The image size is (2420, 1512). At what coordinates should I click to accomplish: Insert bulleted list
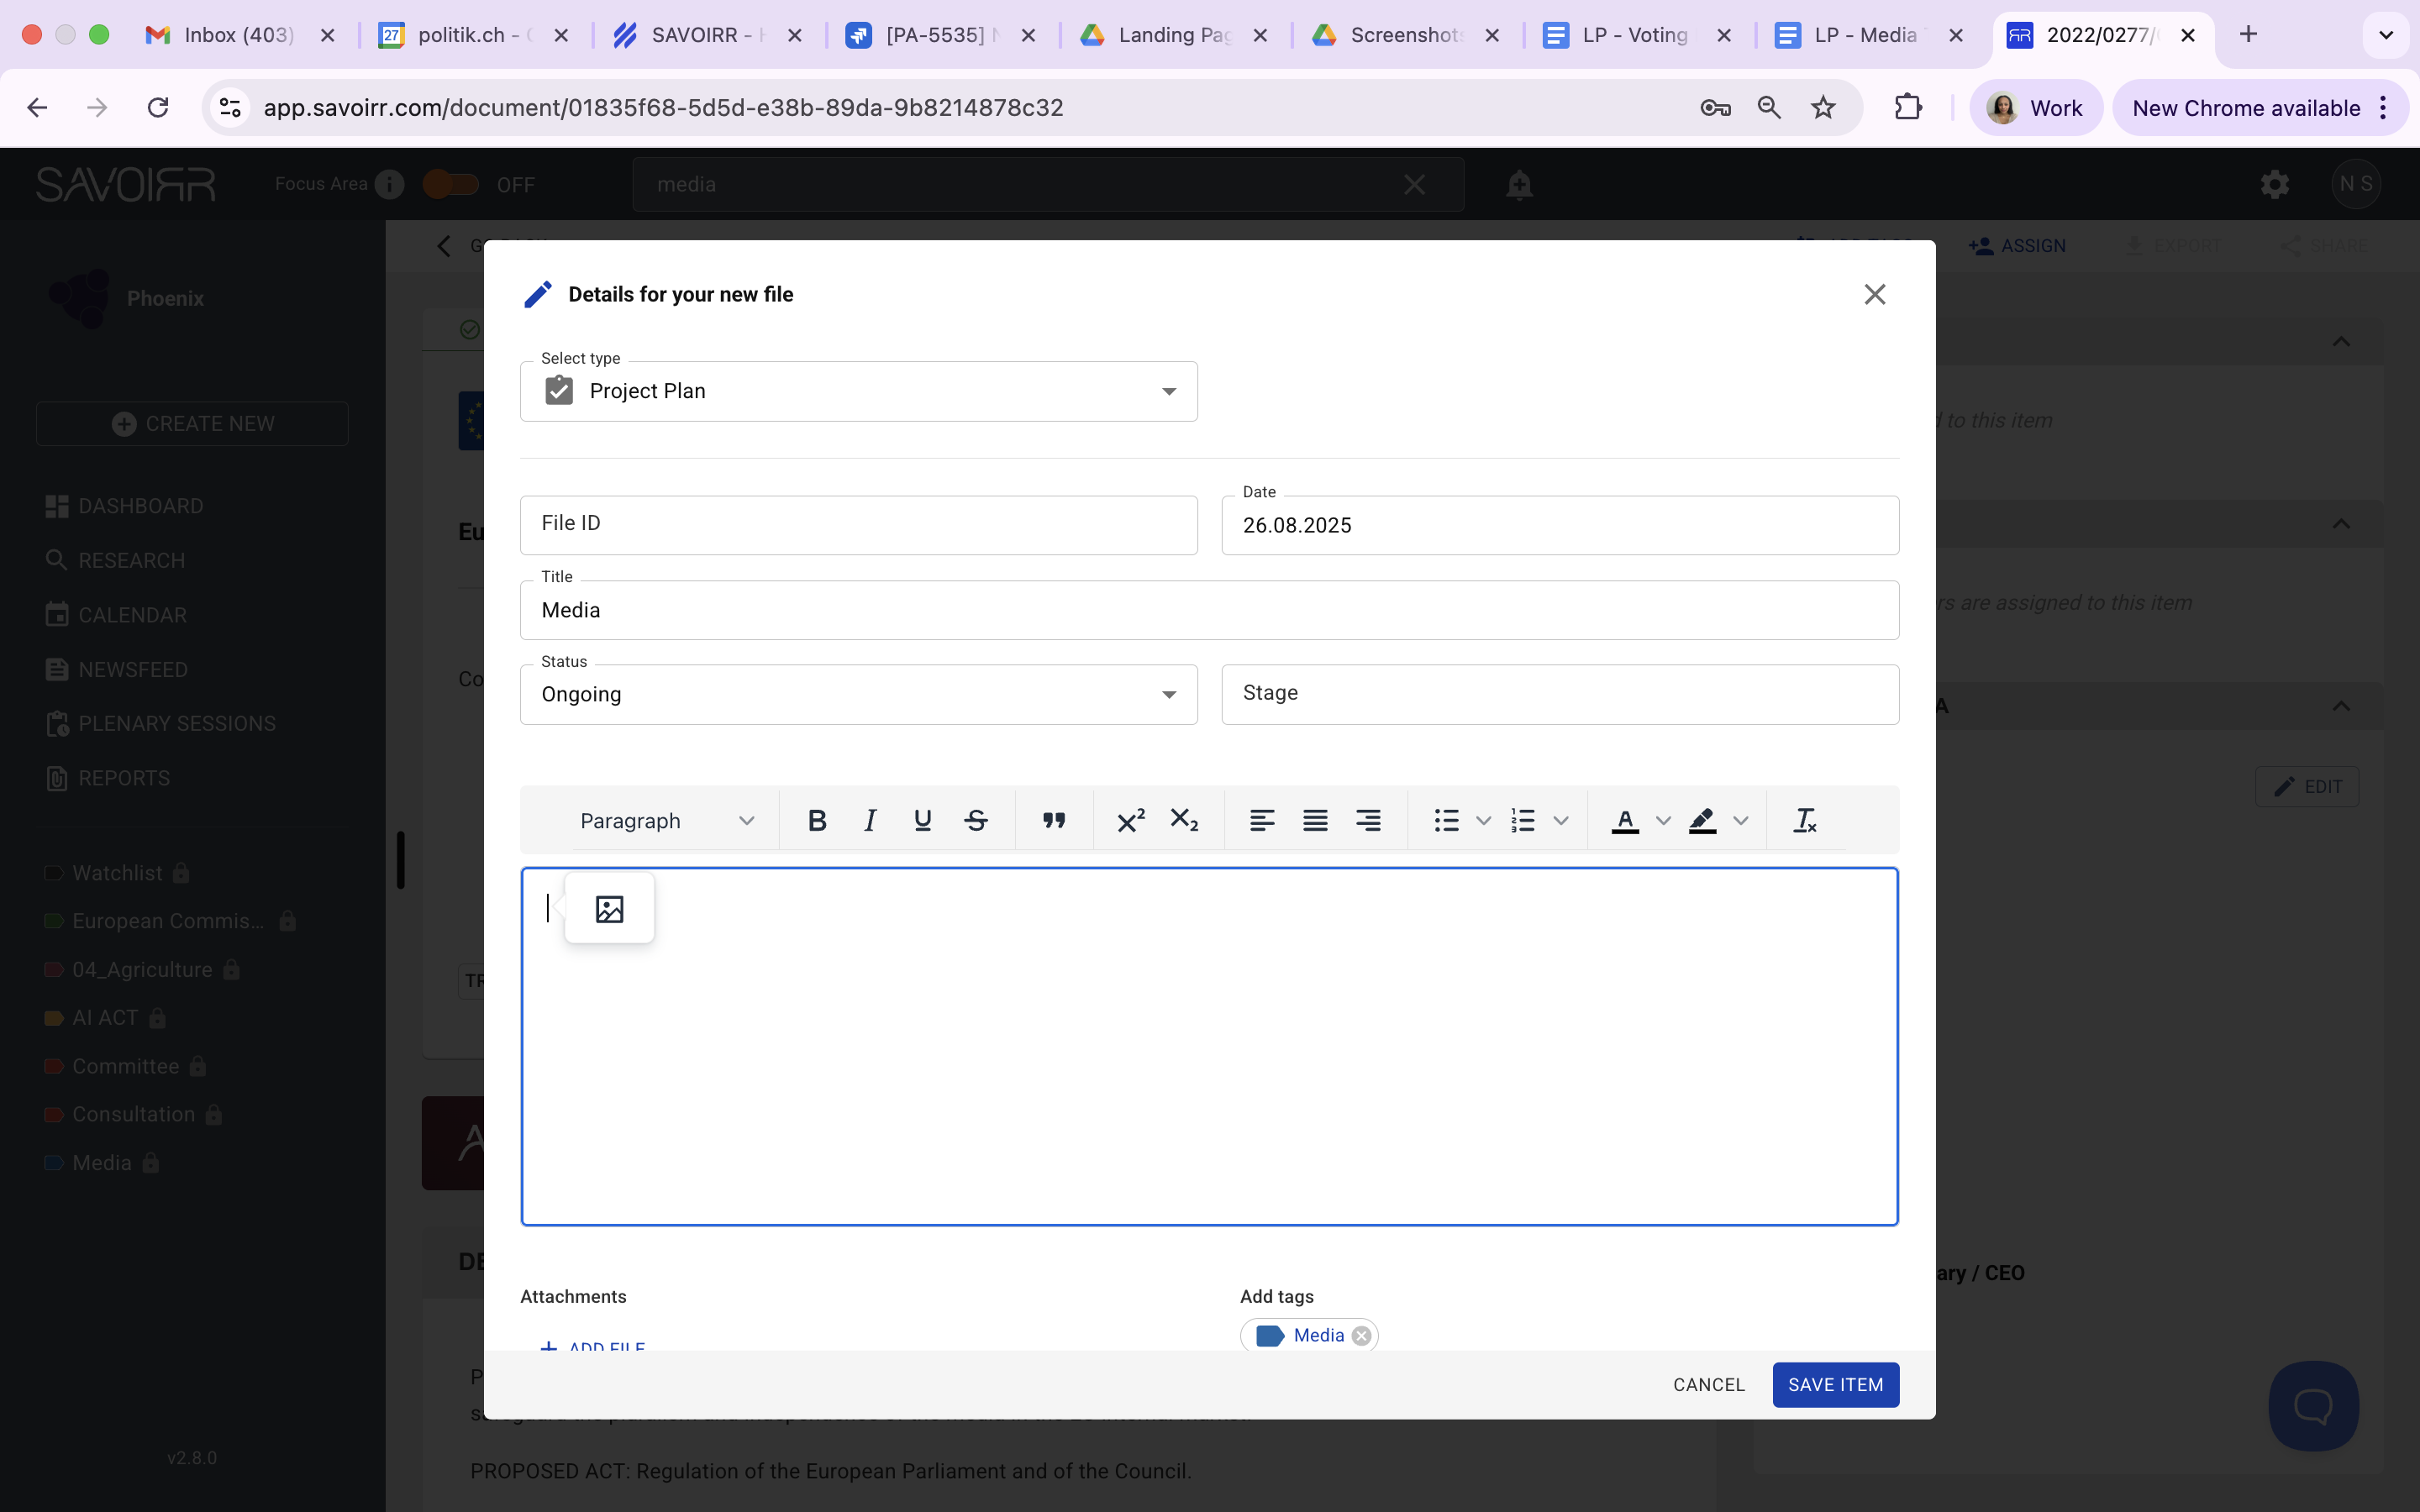tap(1446, 821)
